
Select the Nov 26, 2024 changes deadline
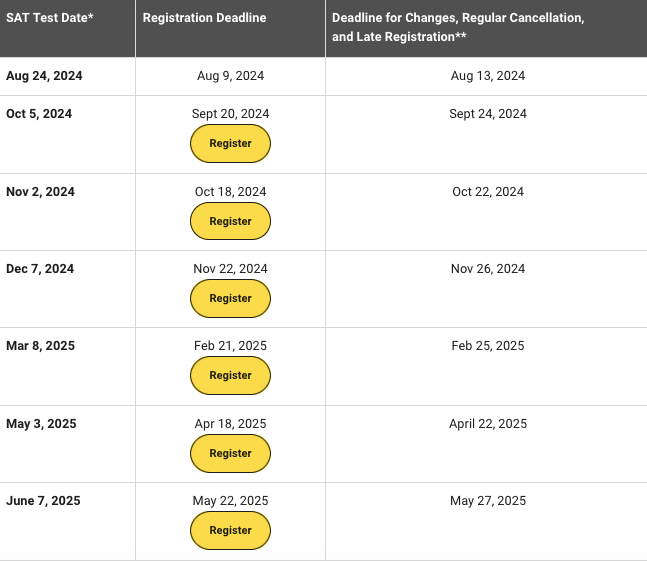[x=487, y=269]
